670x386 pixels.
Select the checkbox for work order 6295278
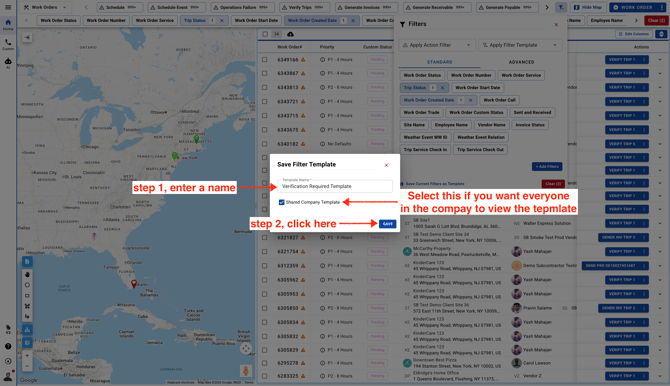click(x=264, y=363)
